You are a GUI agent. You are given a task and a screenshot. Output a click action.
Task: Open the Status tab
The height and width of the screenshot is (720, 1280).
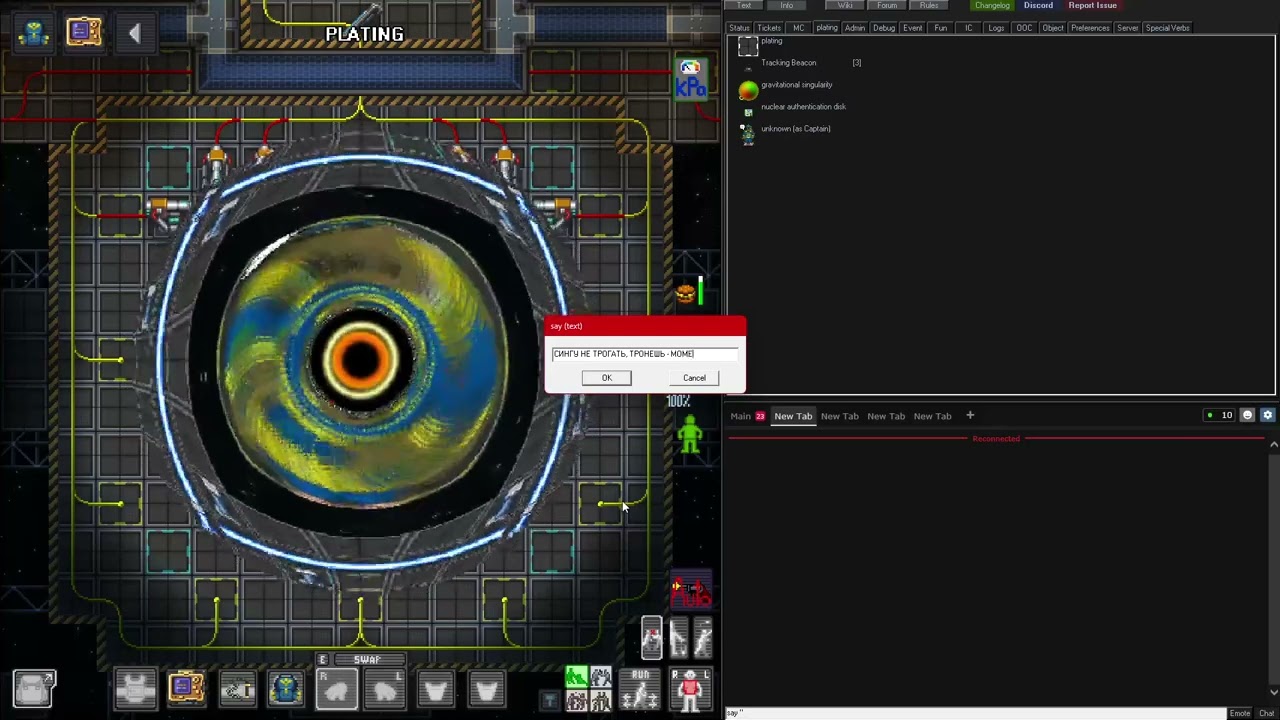coord(739,28)
